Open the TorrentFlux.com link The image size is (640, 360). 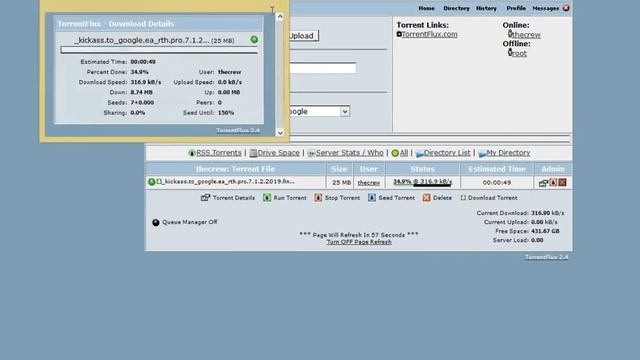429,34
